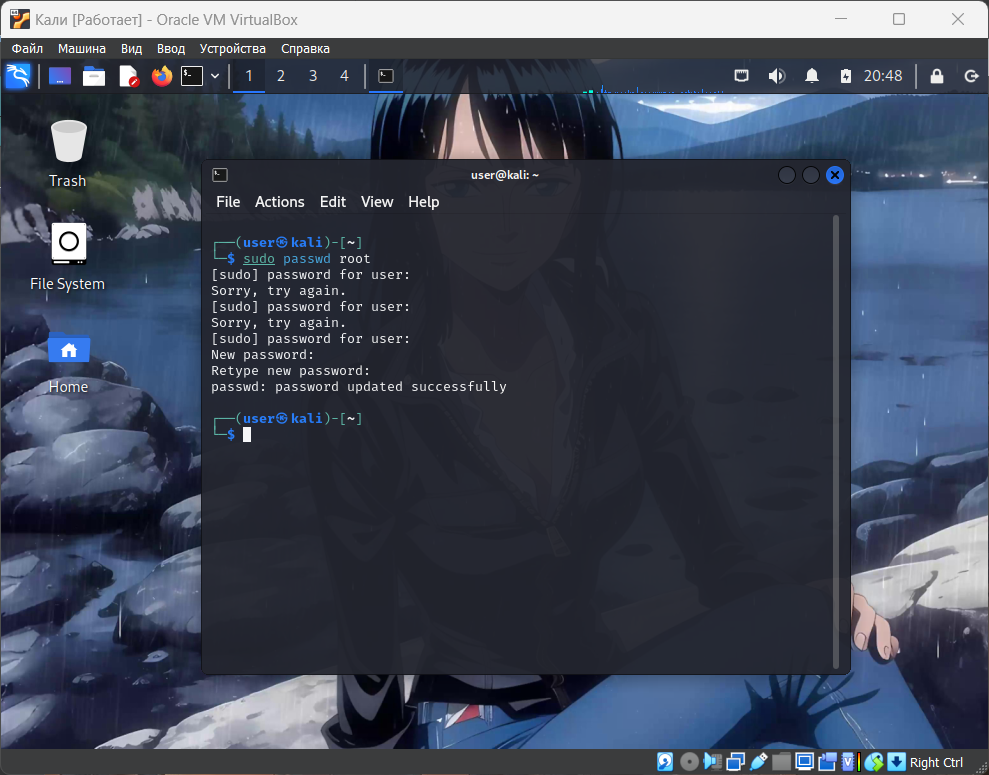Click the 'sudo passwd root' command text
This screenshot has height=775, width=989.
pyautogui.click(x=307, y=259)
